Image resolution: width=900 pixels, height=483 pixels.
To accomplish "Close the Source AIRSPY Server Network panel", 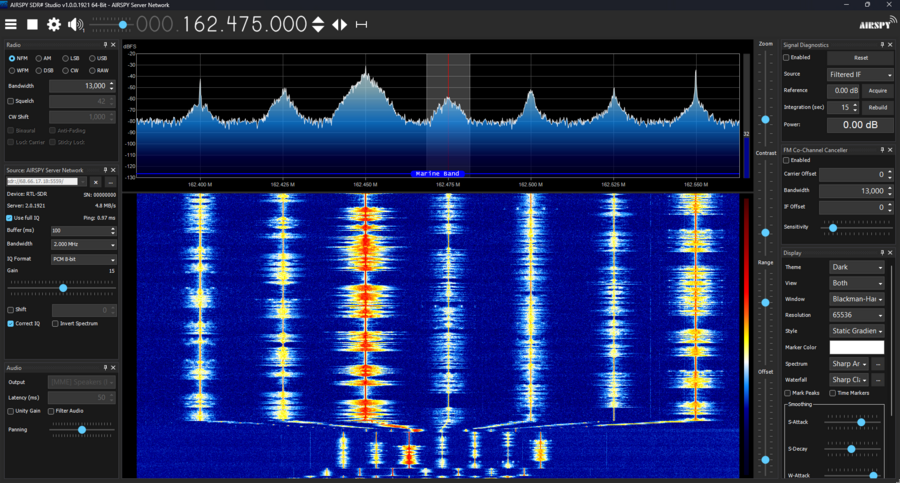I will pos(113,170).
